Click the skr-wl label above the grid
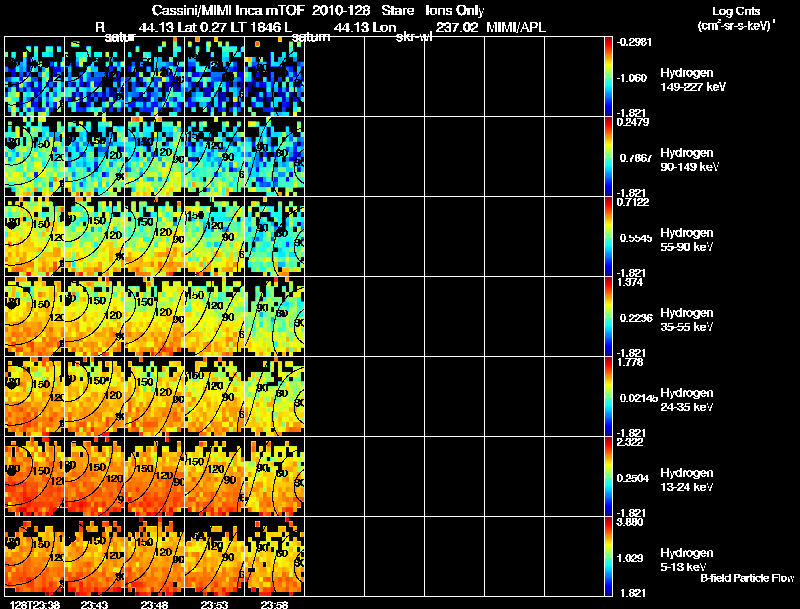Screen dimensions: 800x609 414,37
